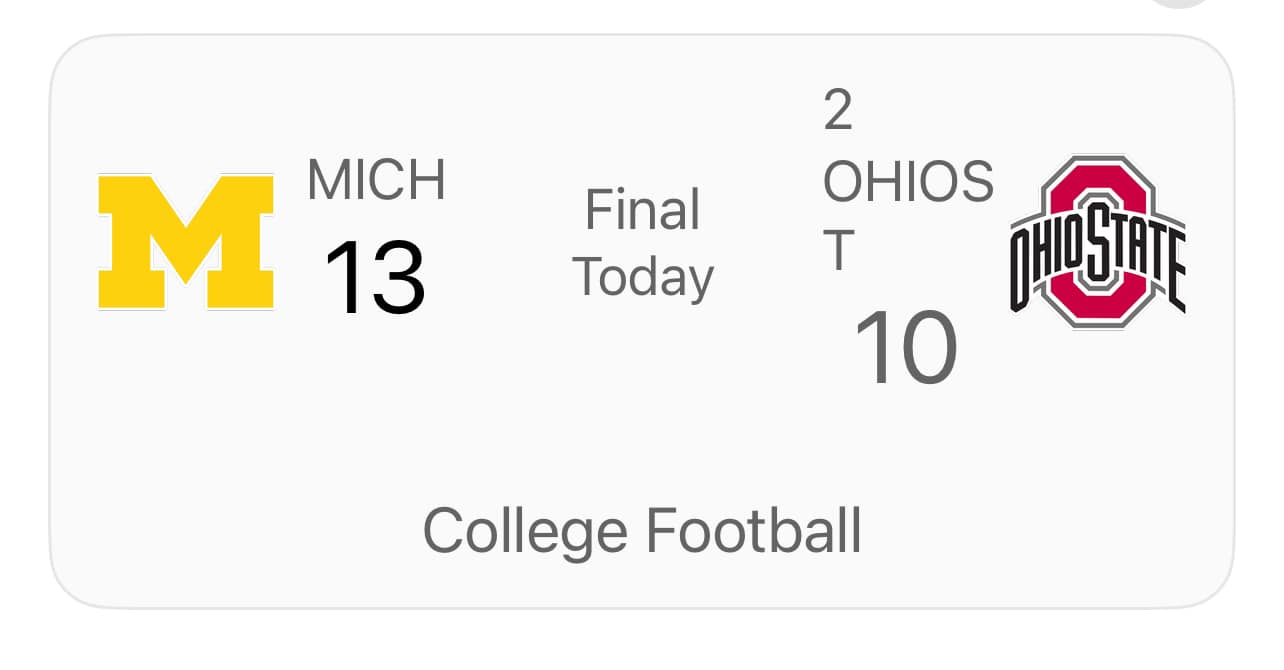Click the word Football in the footer
Screen dimensions: 1284x670
pyautogui.click(x=753, y=530)
